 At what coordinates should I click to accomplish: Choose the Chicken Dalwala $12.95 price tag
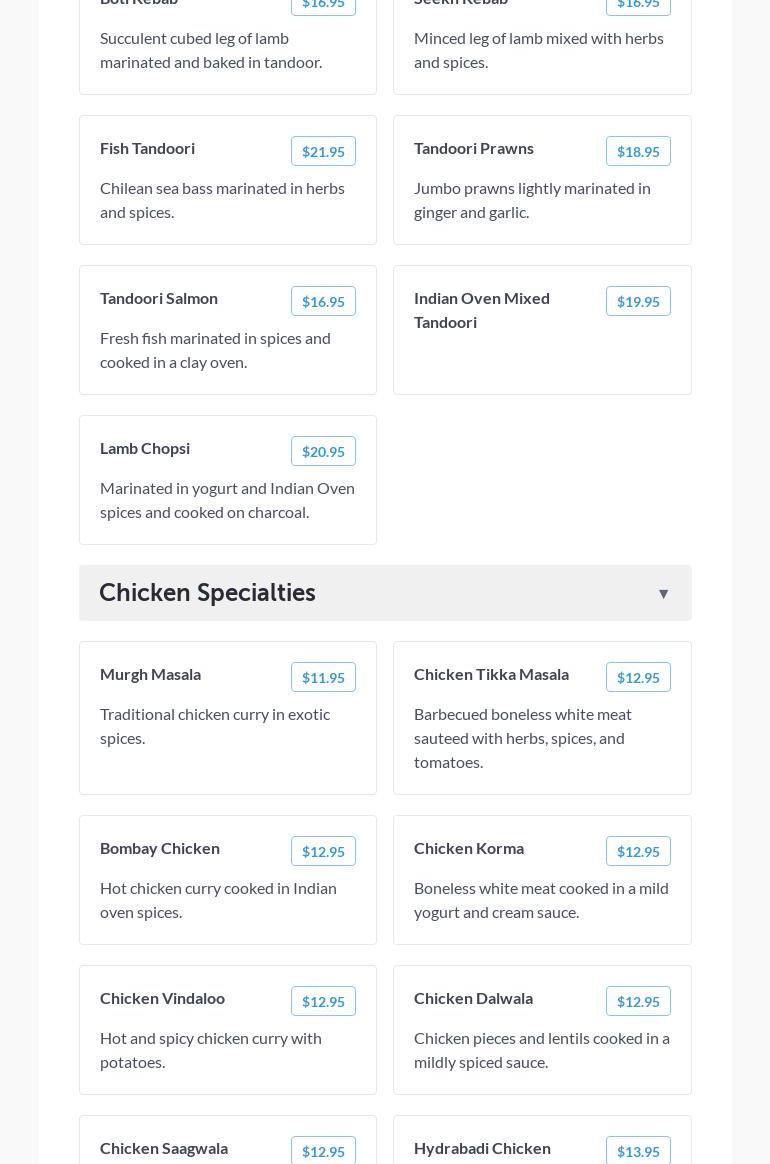tap(638, 1002)
